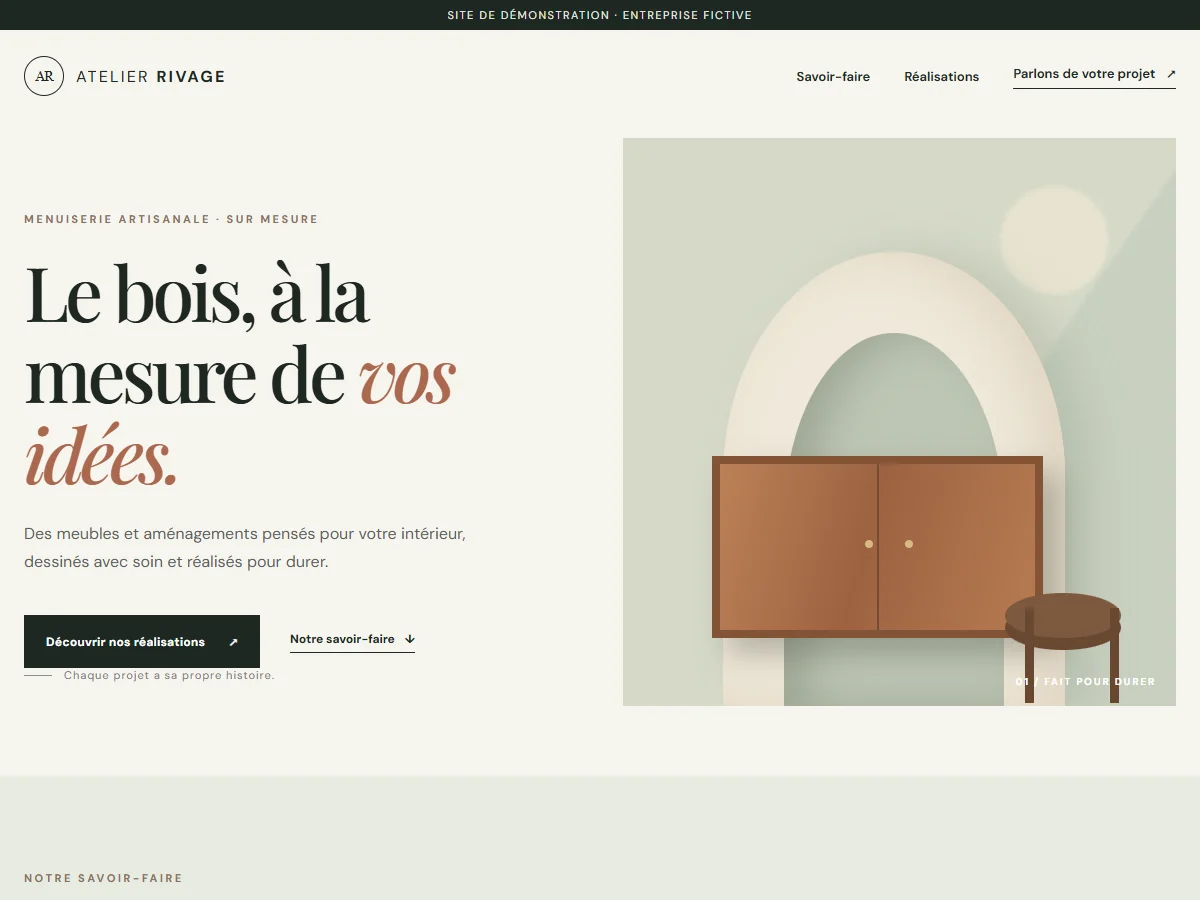Open the Atelier Rivage home link

pyautogui.click(x=125, y=76)
